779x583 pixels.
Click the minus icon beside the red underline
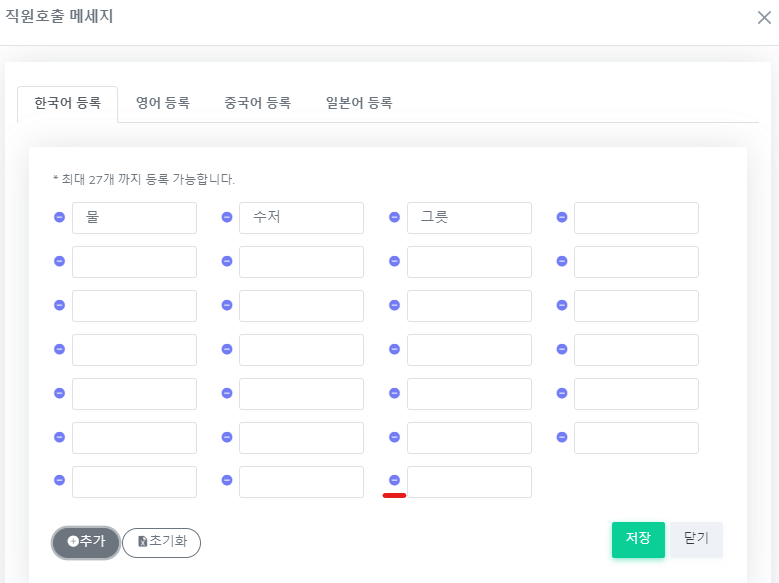[394, 480]
